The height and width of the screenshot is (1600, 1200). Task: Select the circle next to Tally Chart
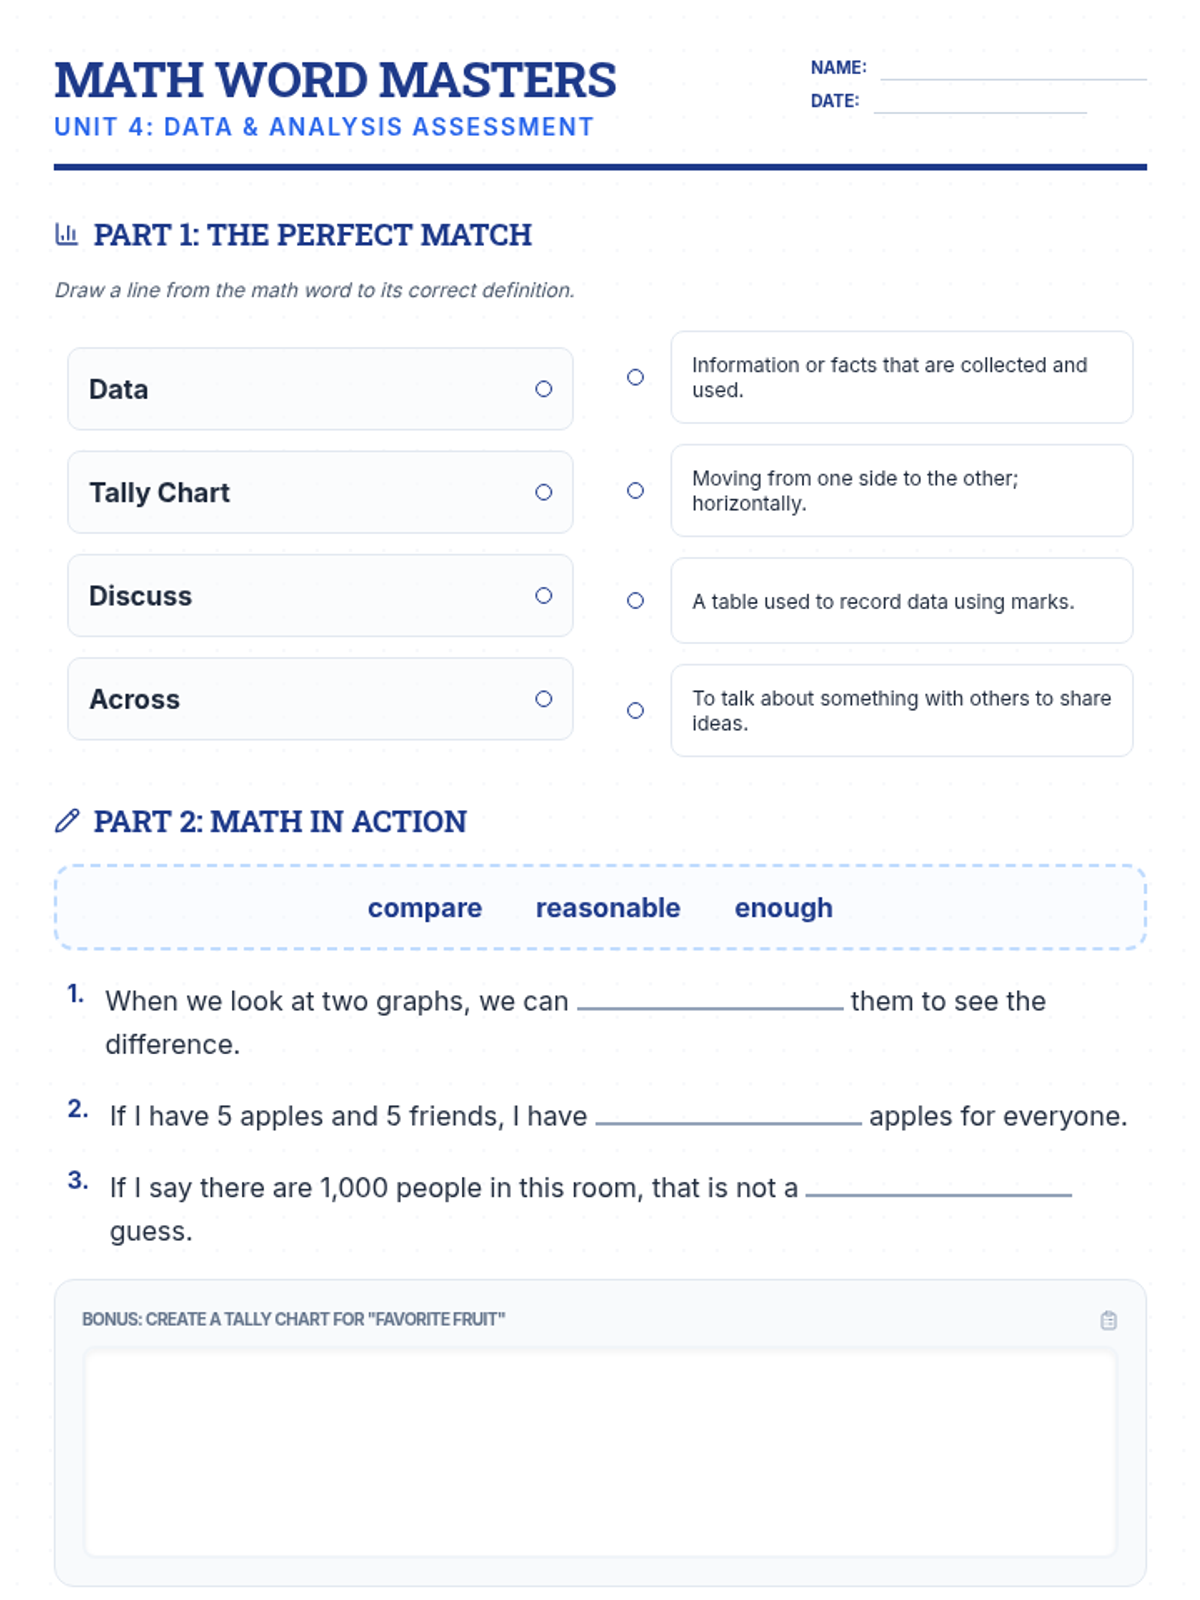tap(543, 492)
